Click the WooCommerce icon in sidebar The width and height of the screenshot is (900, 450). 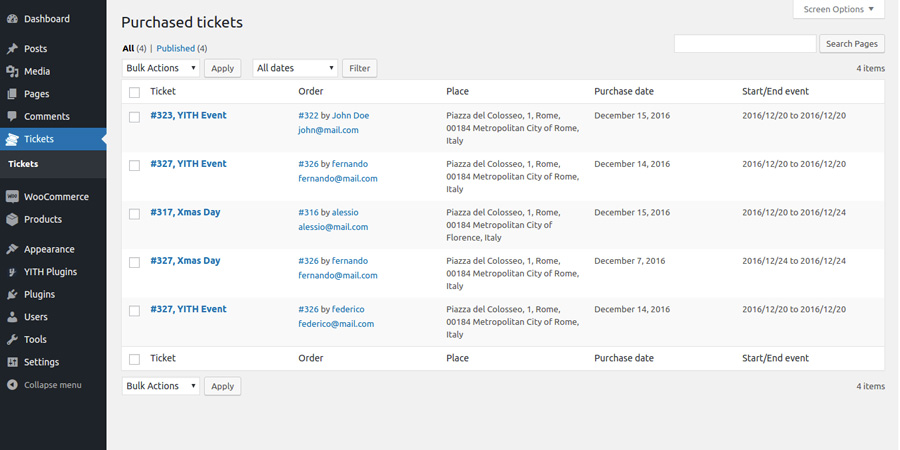(x=12, y=197)
